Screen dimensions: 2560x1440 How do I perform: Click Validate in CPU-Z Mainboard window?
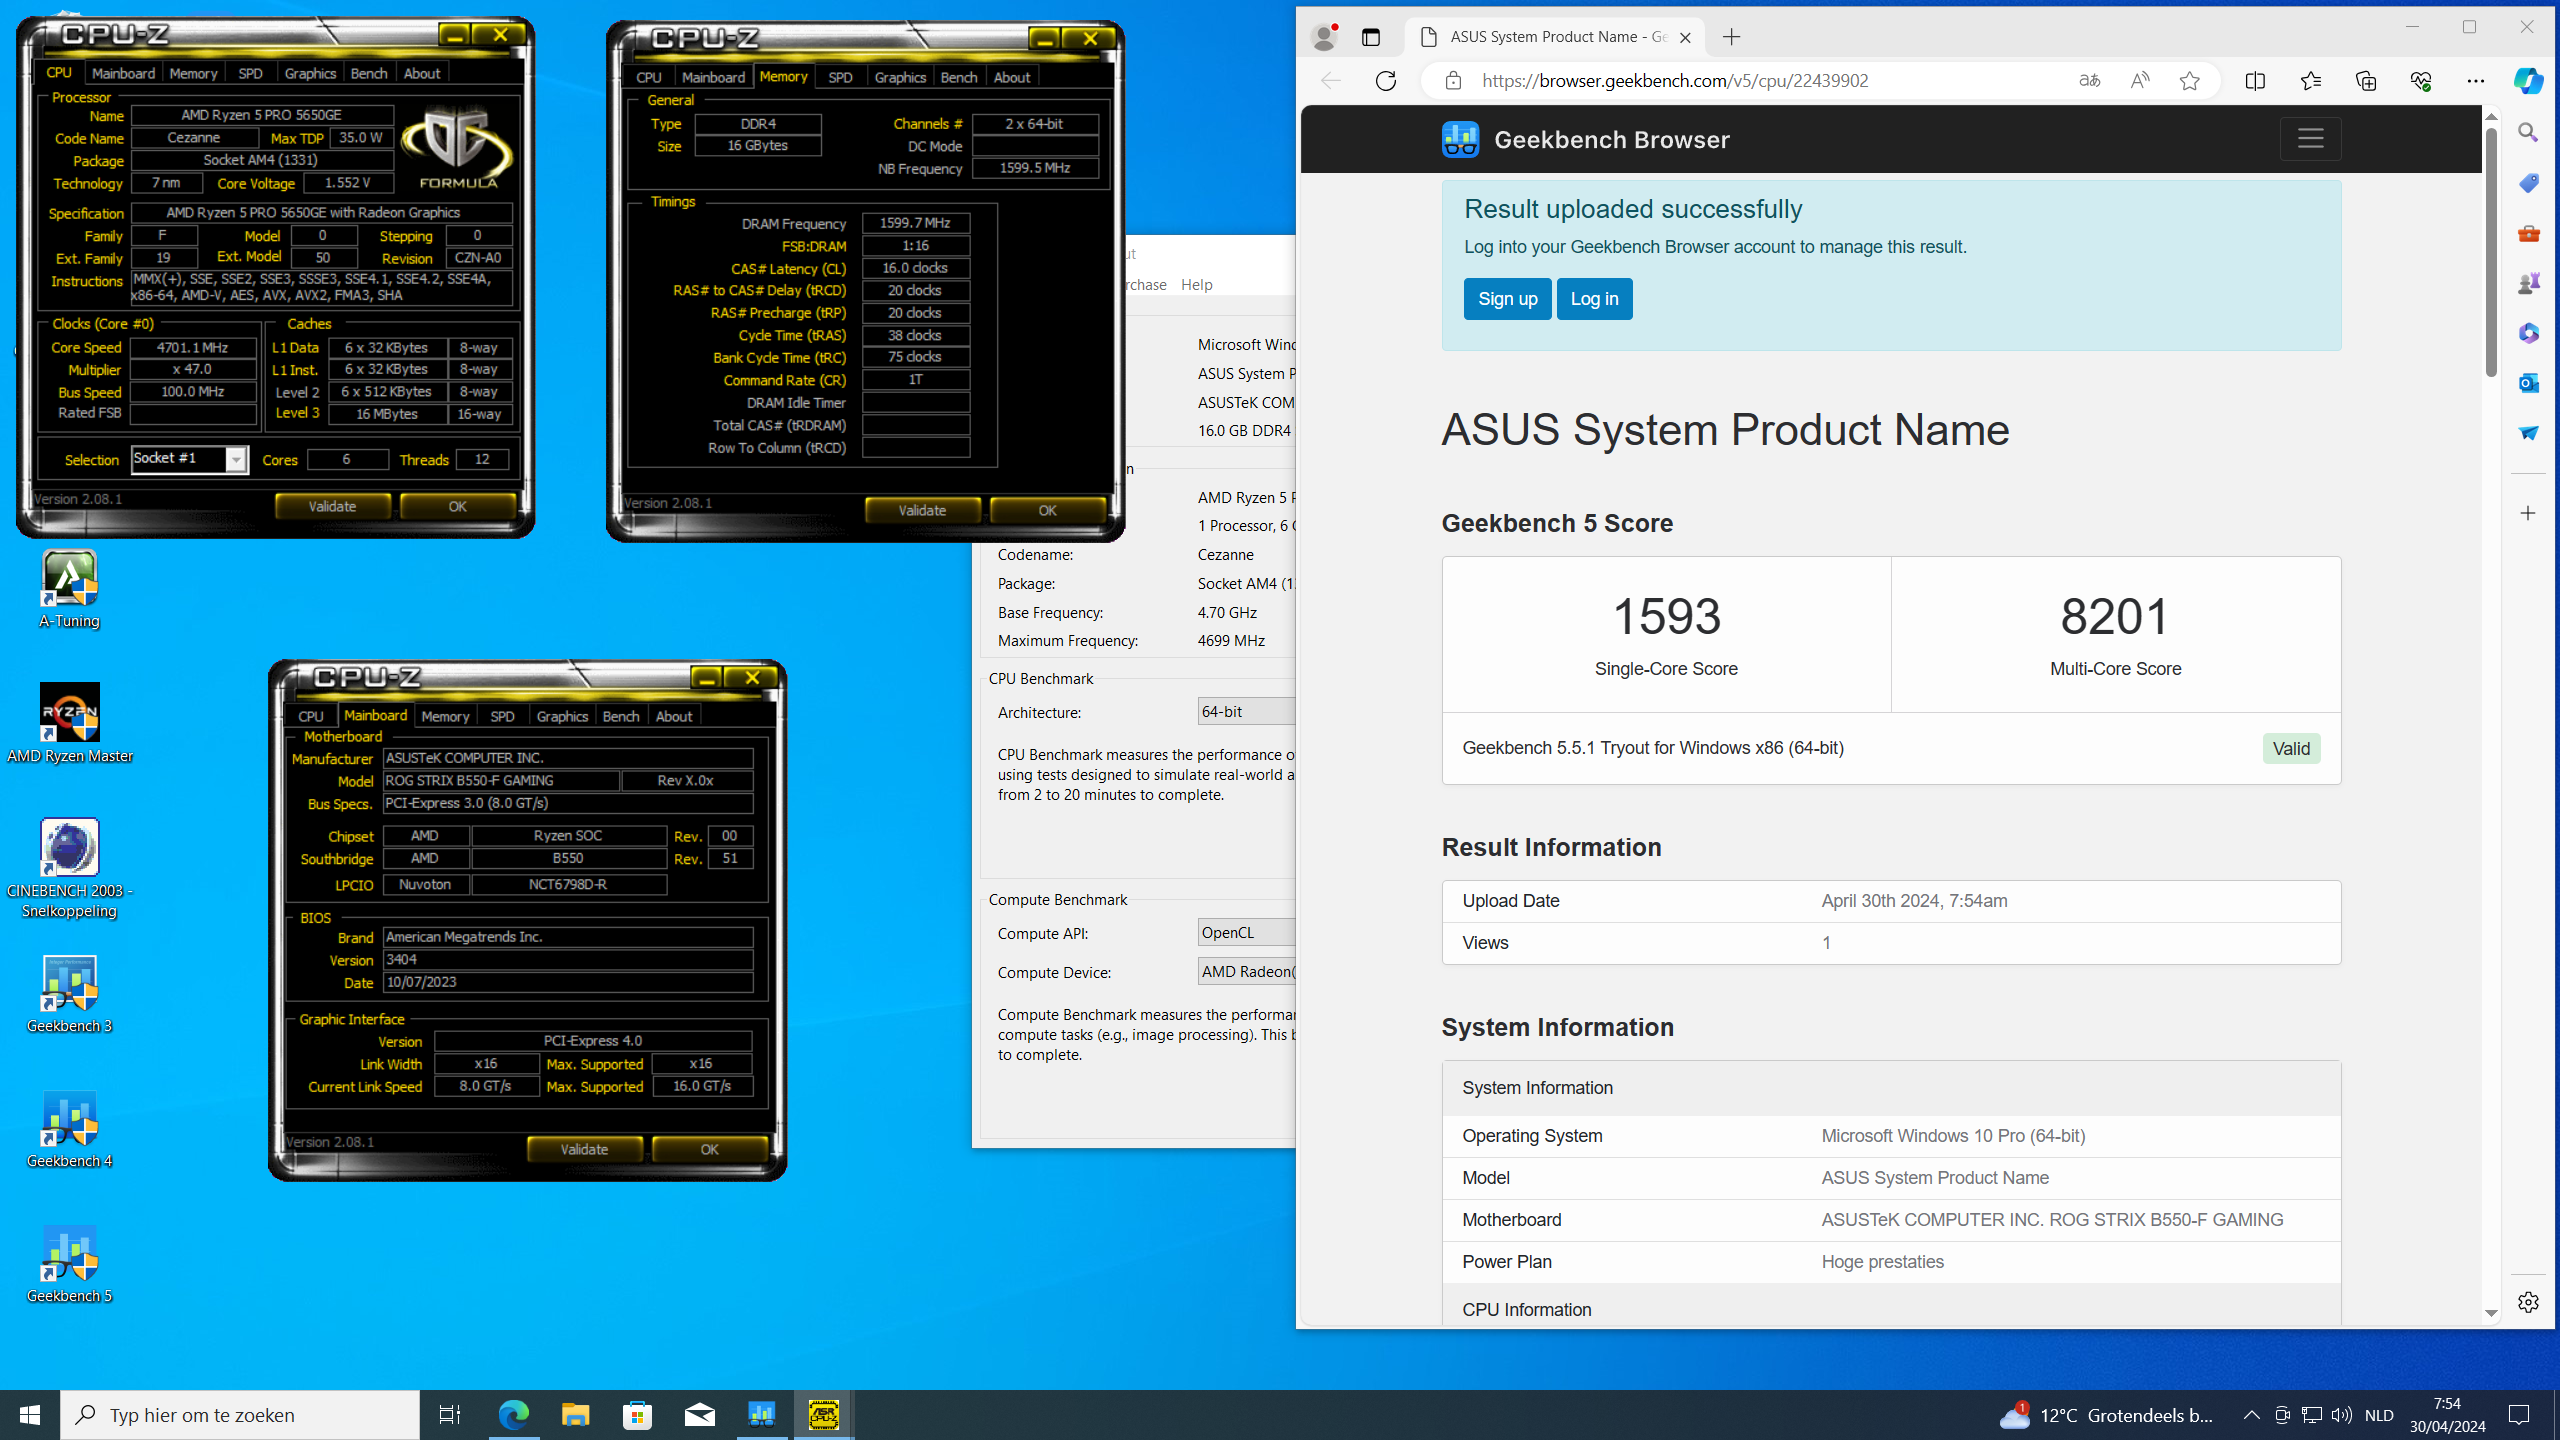[584, 1149]
